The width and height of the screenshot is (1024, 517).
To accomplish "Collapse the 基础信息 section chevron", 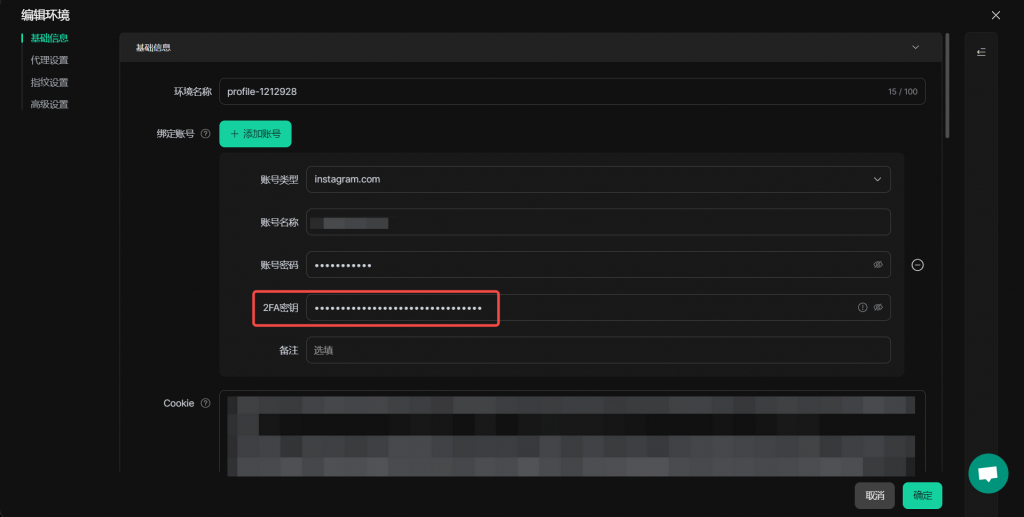I will 915,47.
